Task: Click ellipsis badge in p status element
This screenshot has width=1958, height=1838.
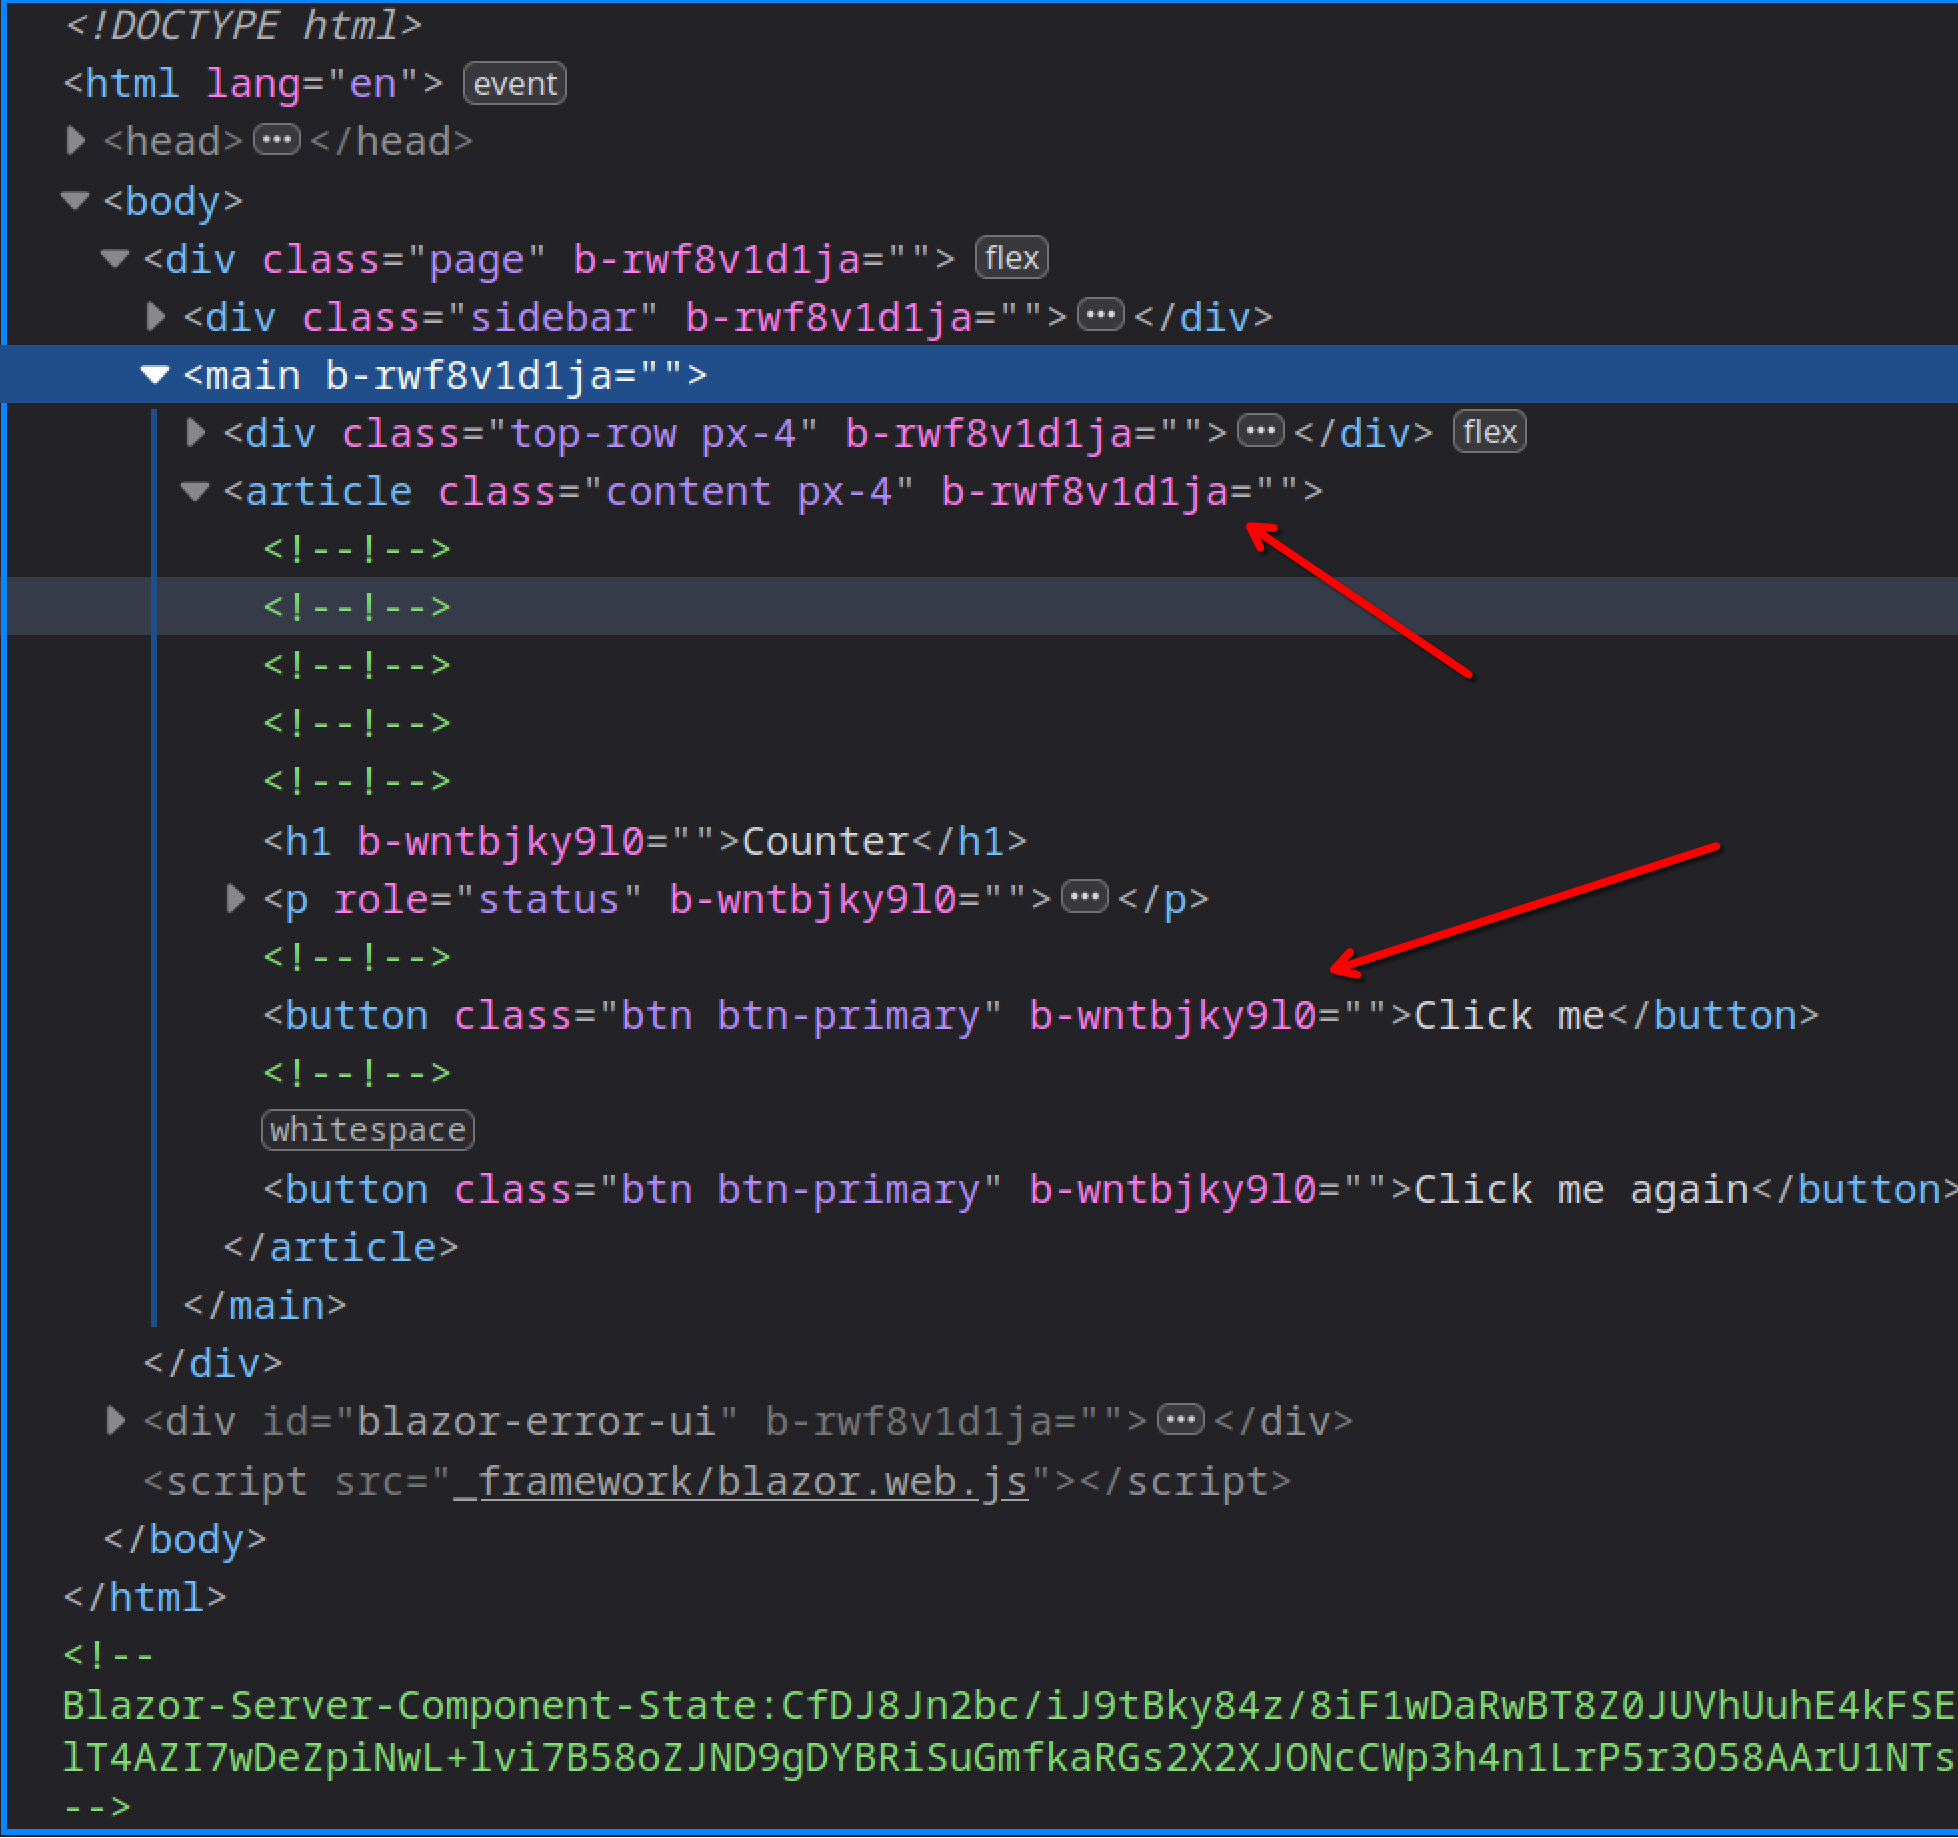Action: click(x=1084, y=897)
